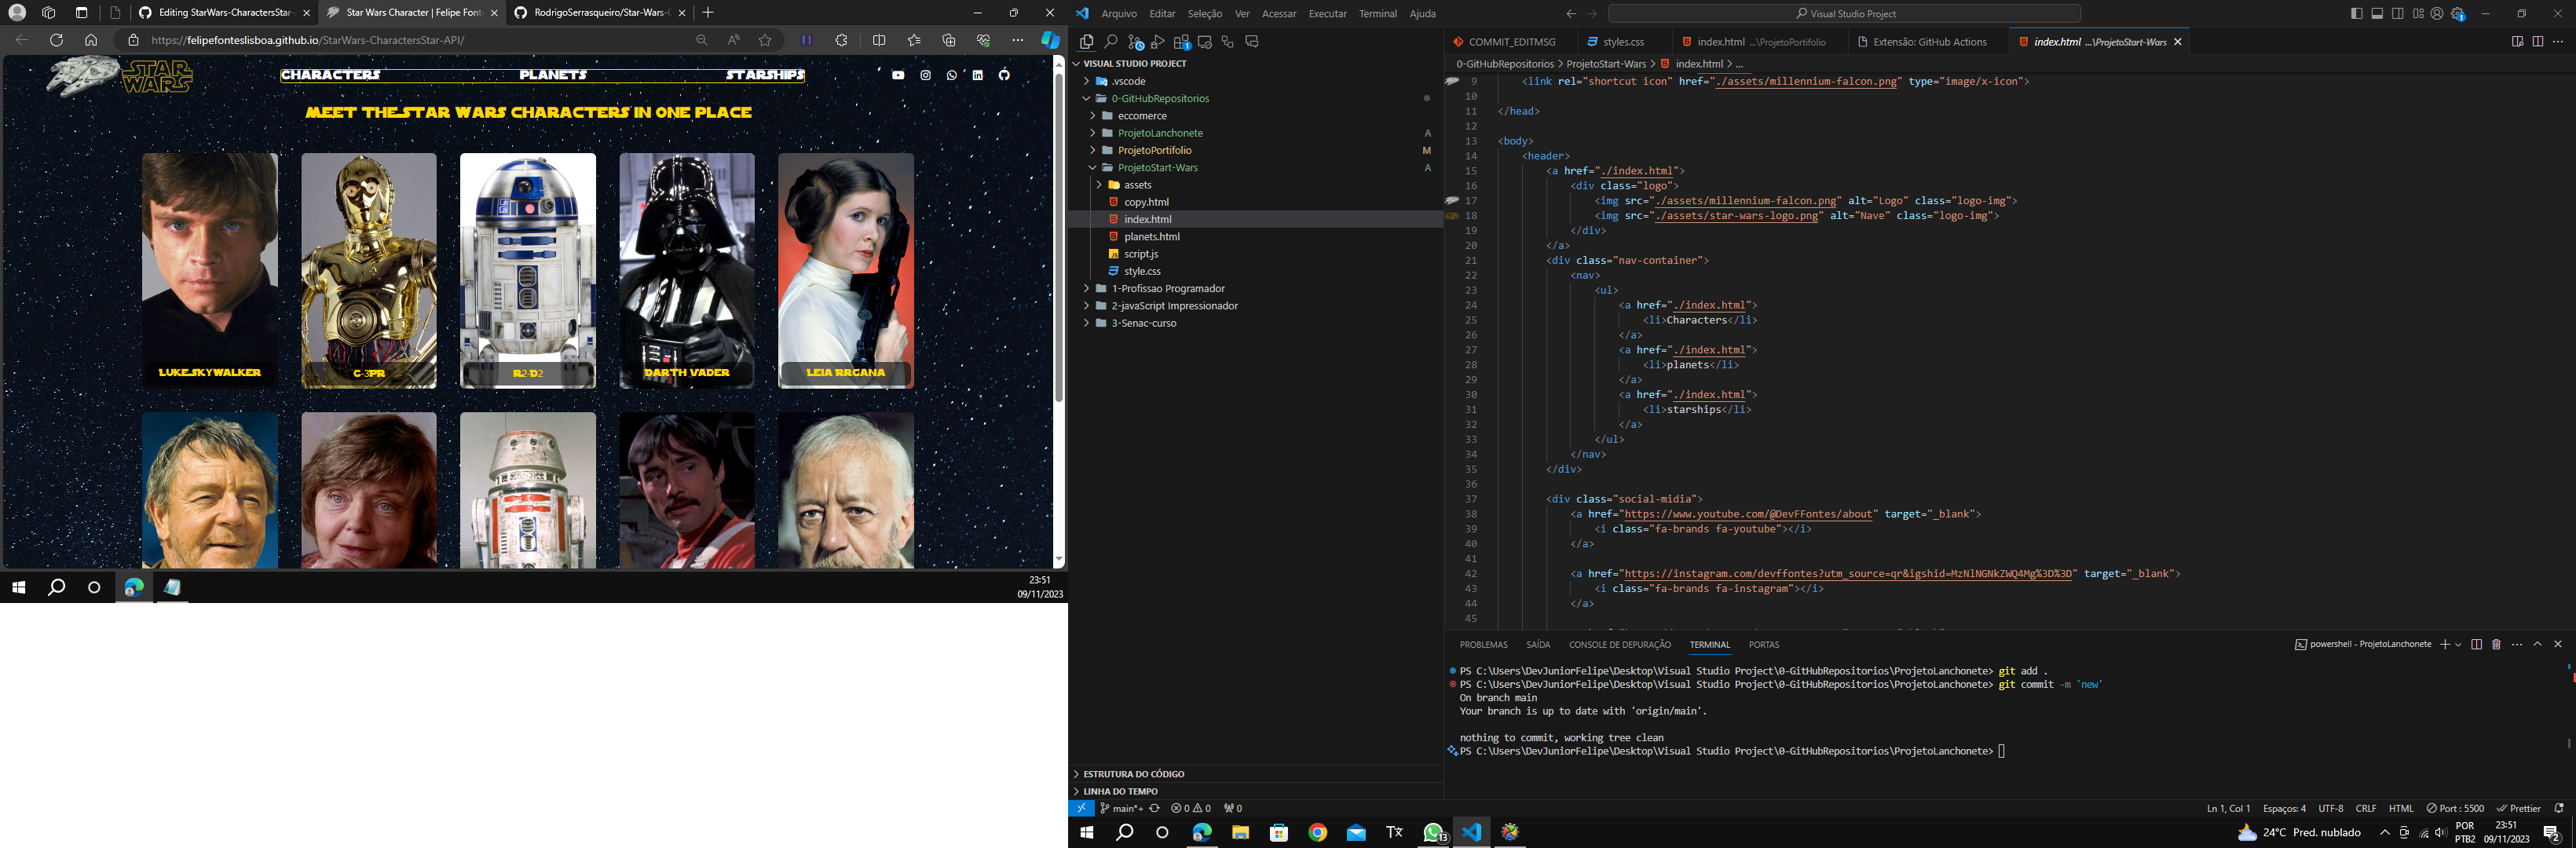
Task: Maximize the terminal panel with the up chevron
Action: [2537, 644]
